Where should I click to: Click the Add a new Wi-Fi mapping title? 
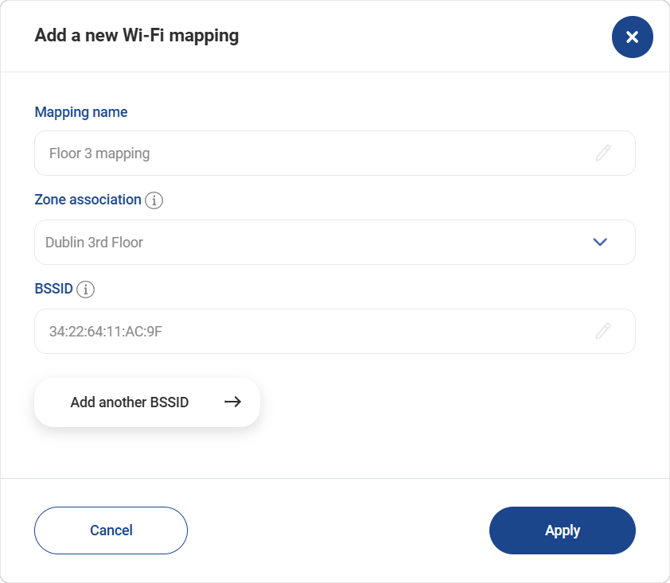coord(137,35)
